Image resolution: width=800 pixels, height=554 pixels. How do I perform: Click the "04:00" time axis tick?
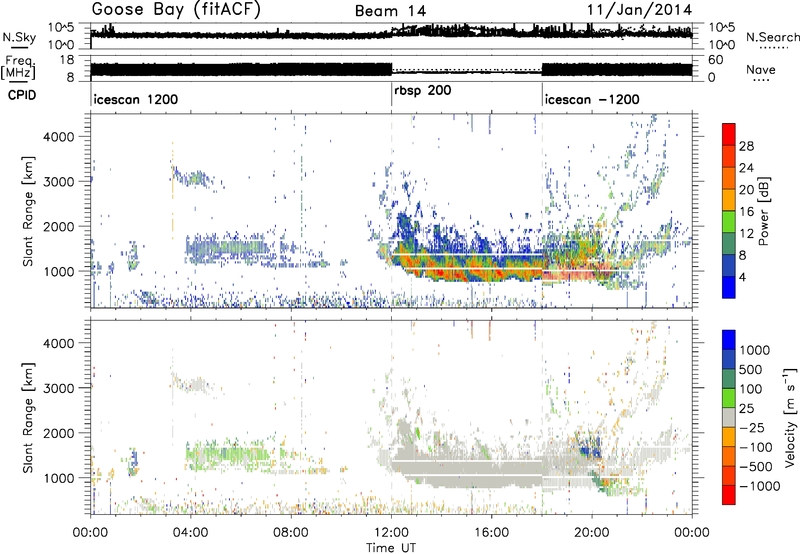tap(190, 533)
